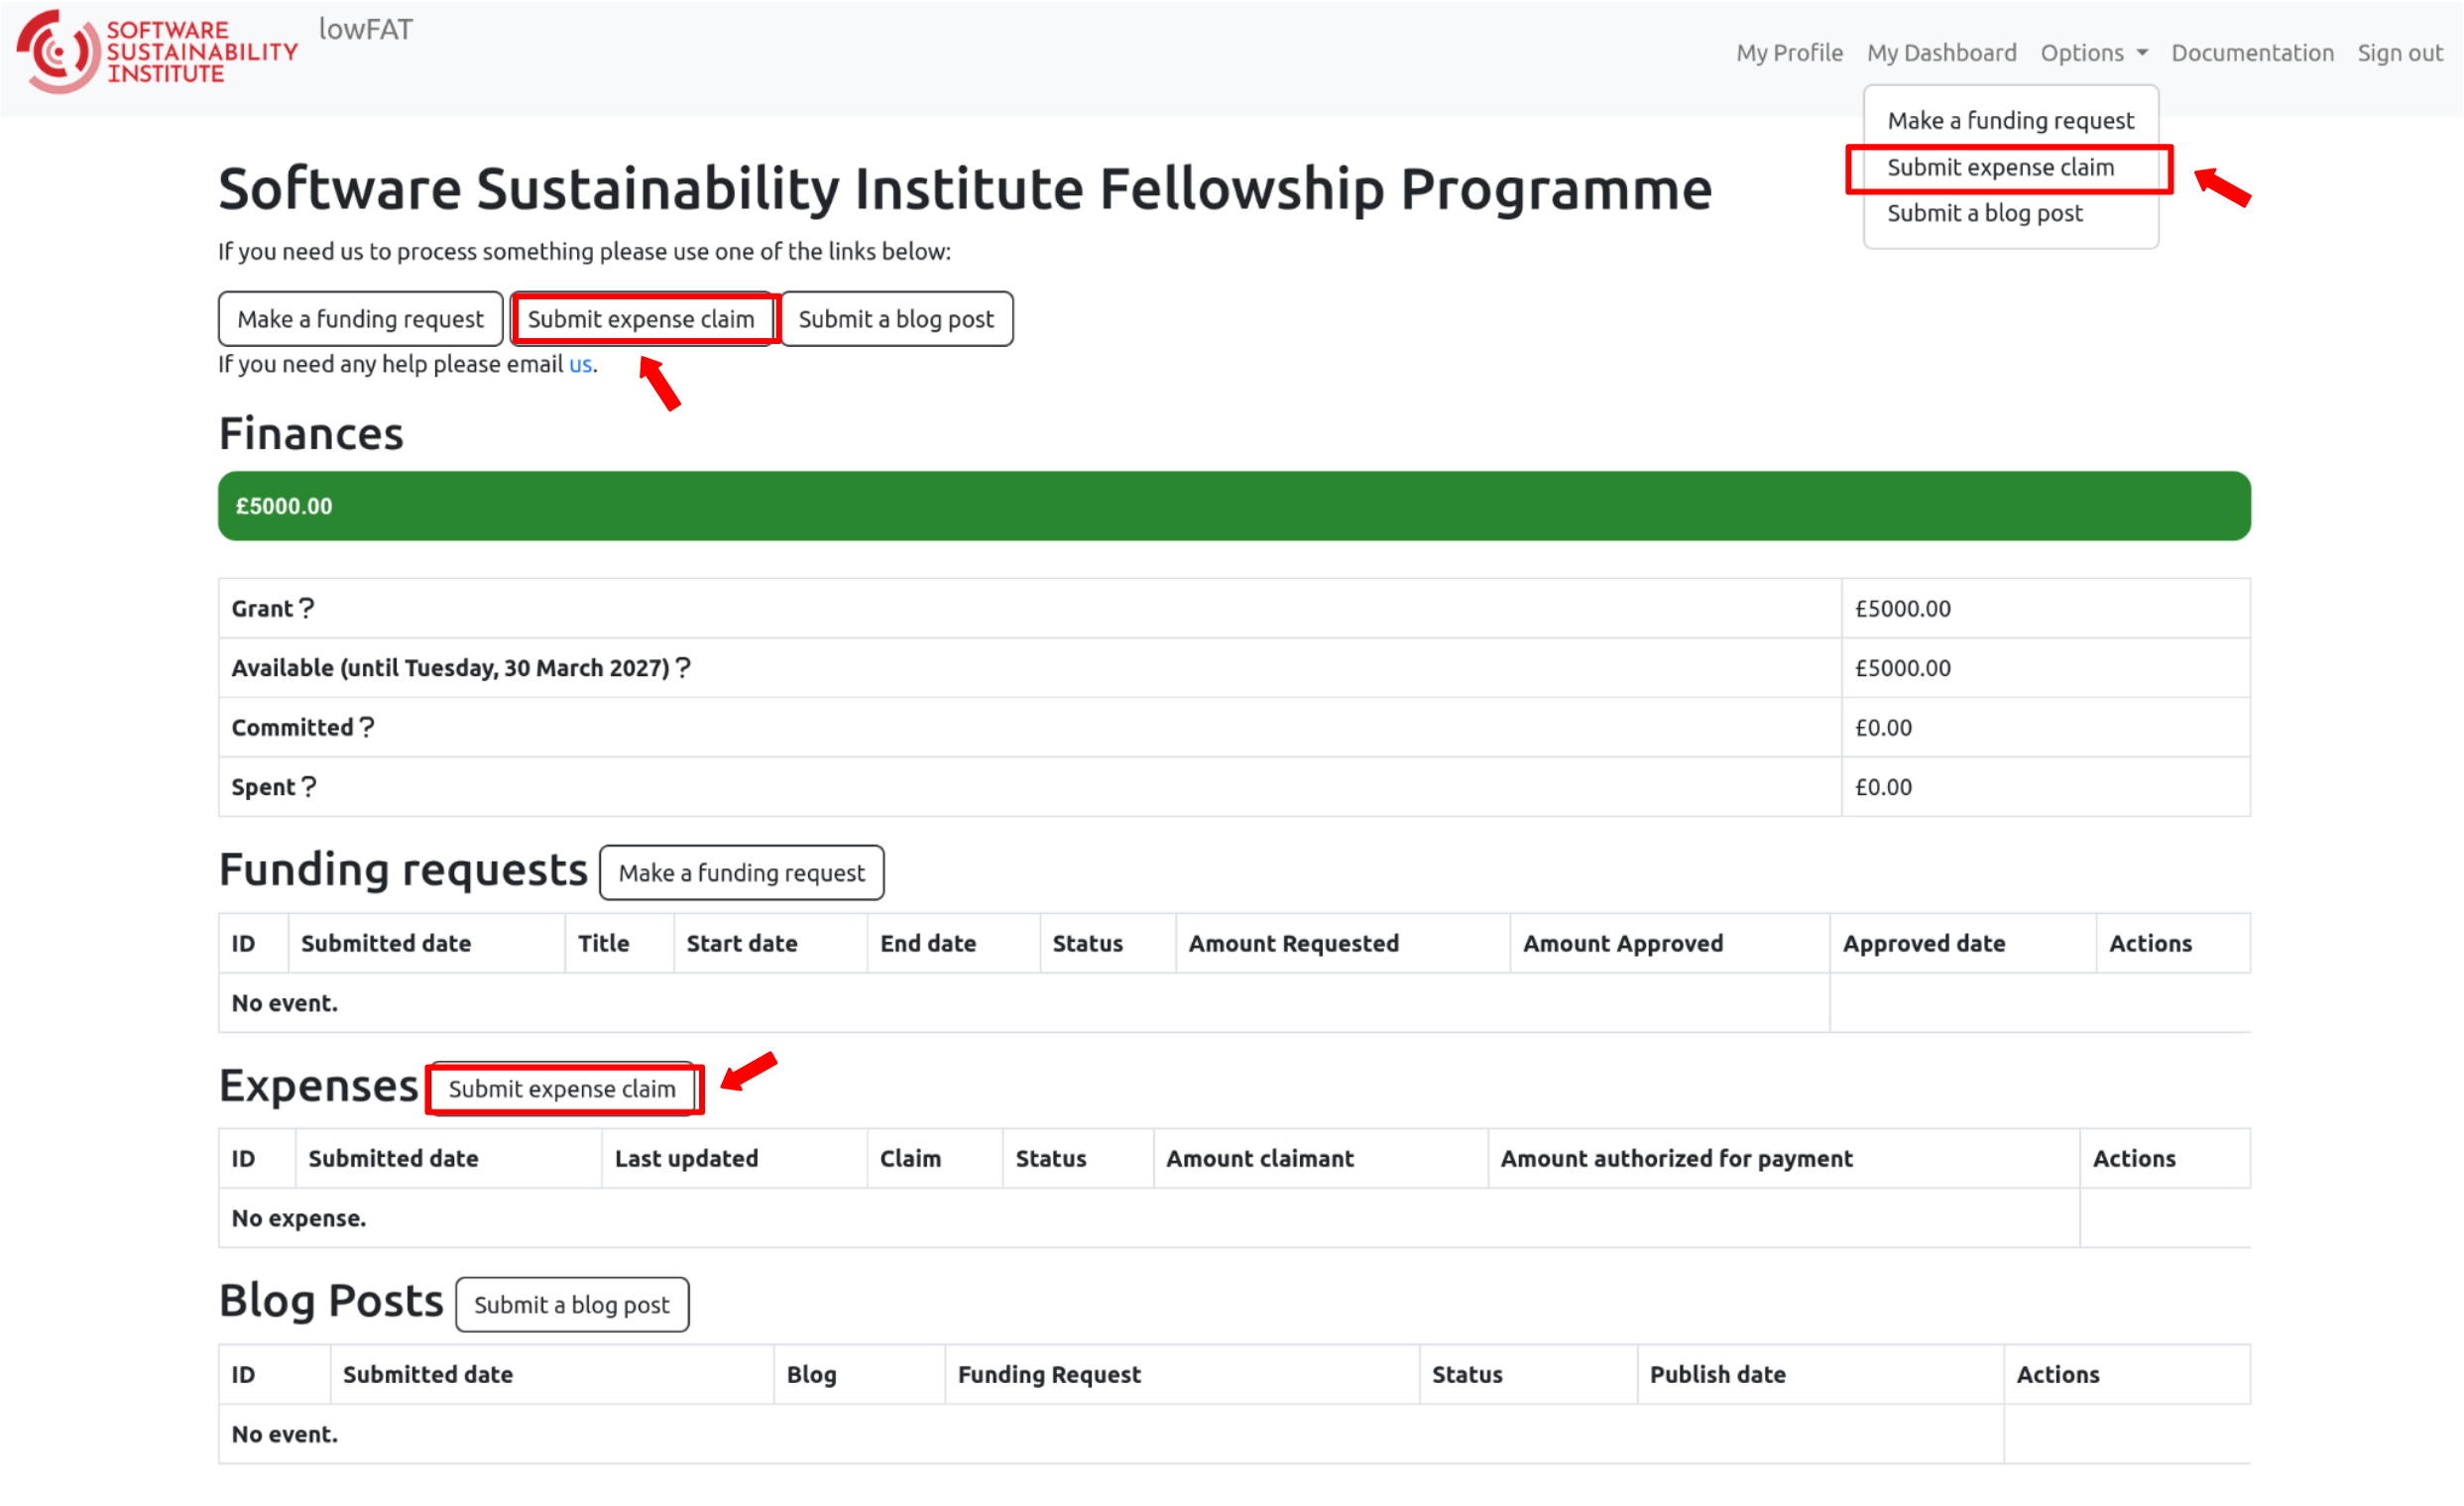Image resolution: width=2464 pixels, height=1506 pixels.
Task: Click the Software Sustainability Institute logo
Action: pyautogui.click(x=157, y=52)
